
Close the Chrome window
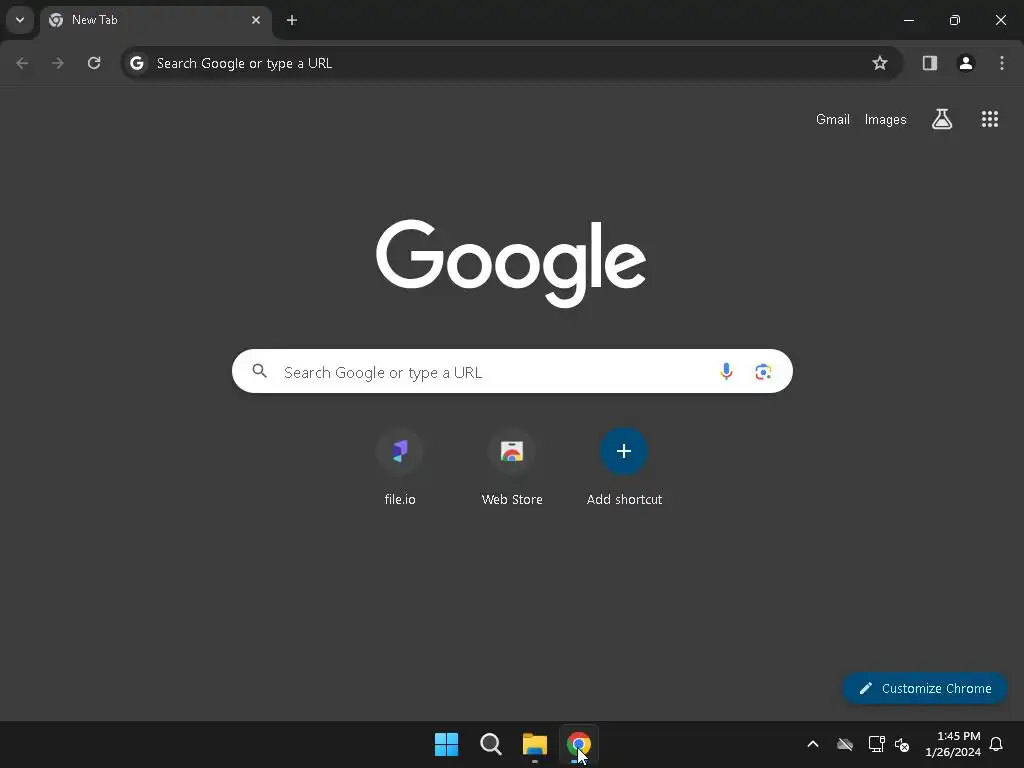click(1000, 20)
